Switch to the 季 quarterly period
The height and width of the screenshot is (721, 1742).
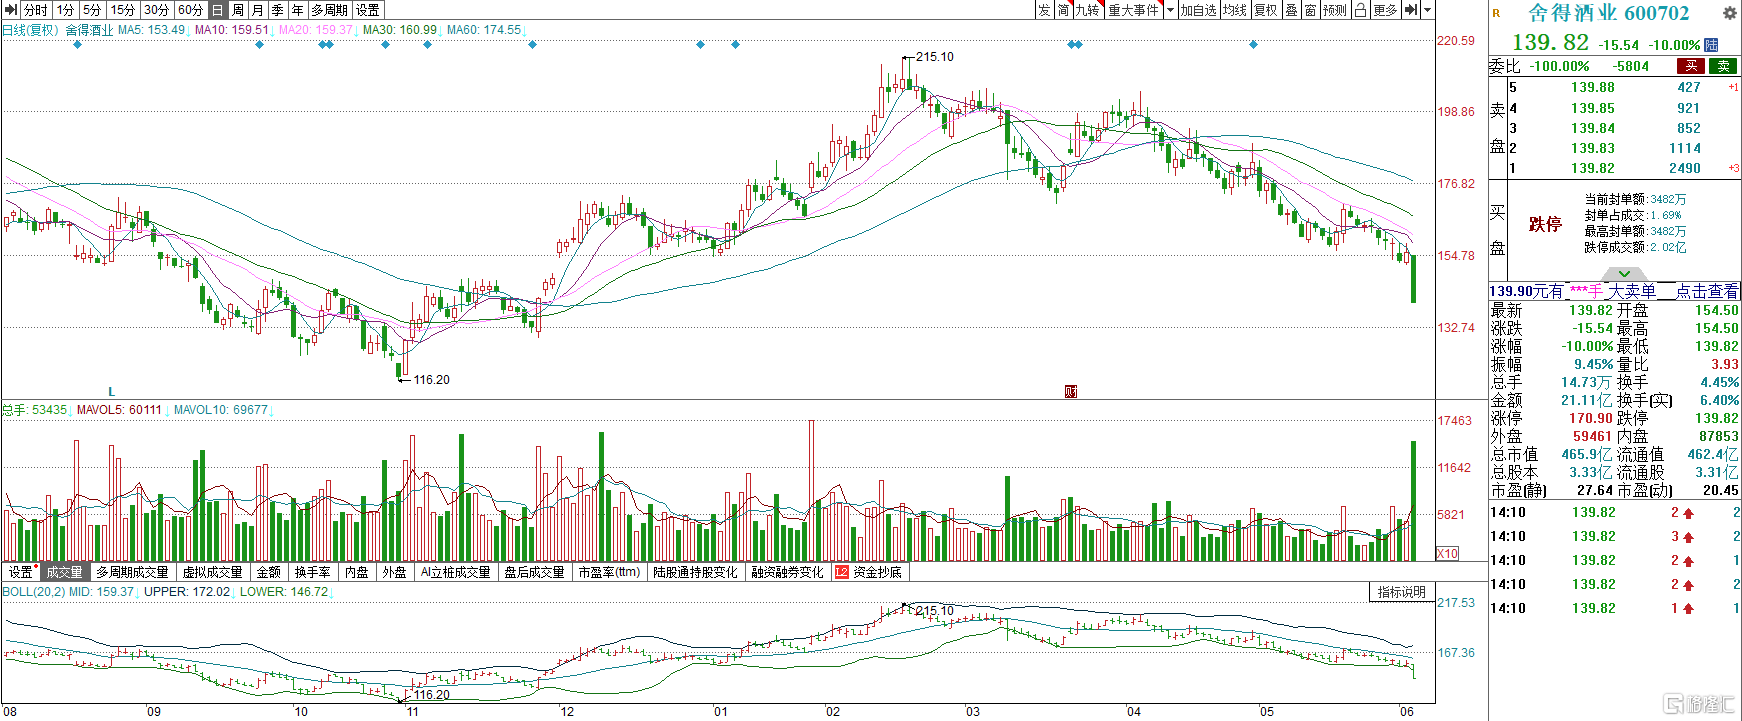pyautogui.click(x=278, y=10)
